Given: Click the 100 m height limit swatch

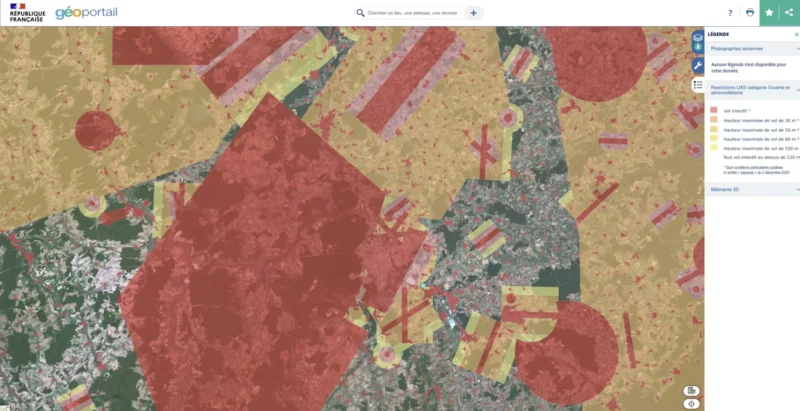Looking at the screenshot, I should click(714, 147).
